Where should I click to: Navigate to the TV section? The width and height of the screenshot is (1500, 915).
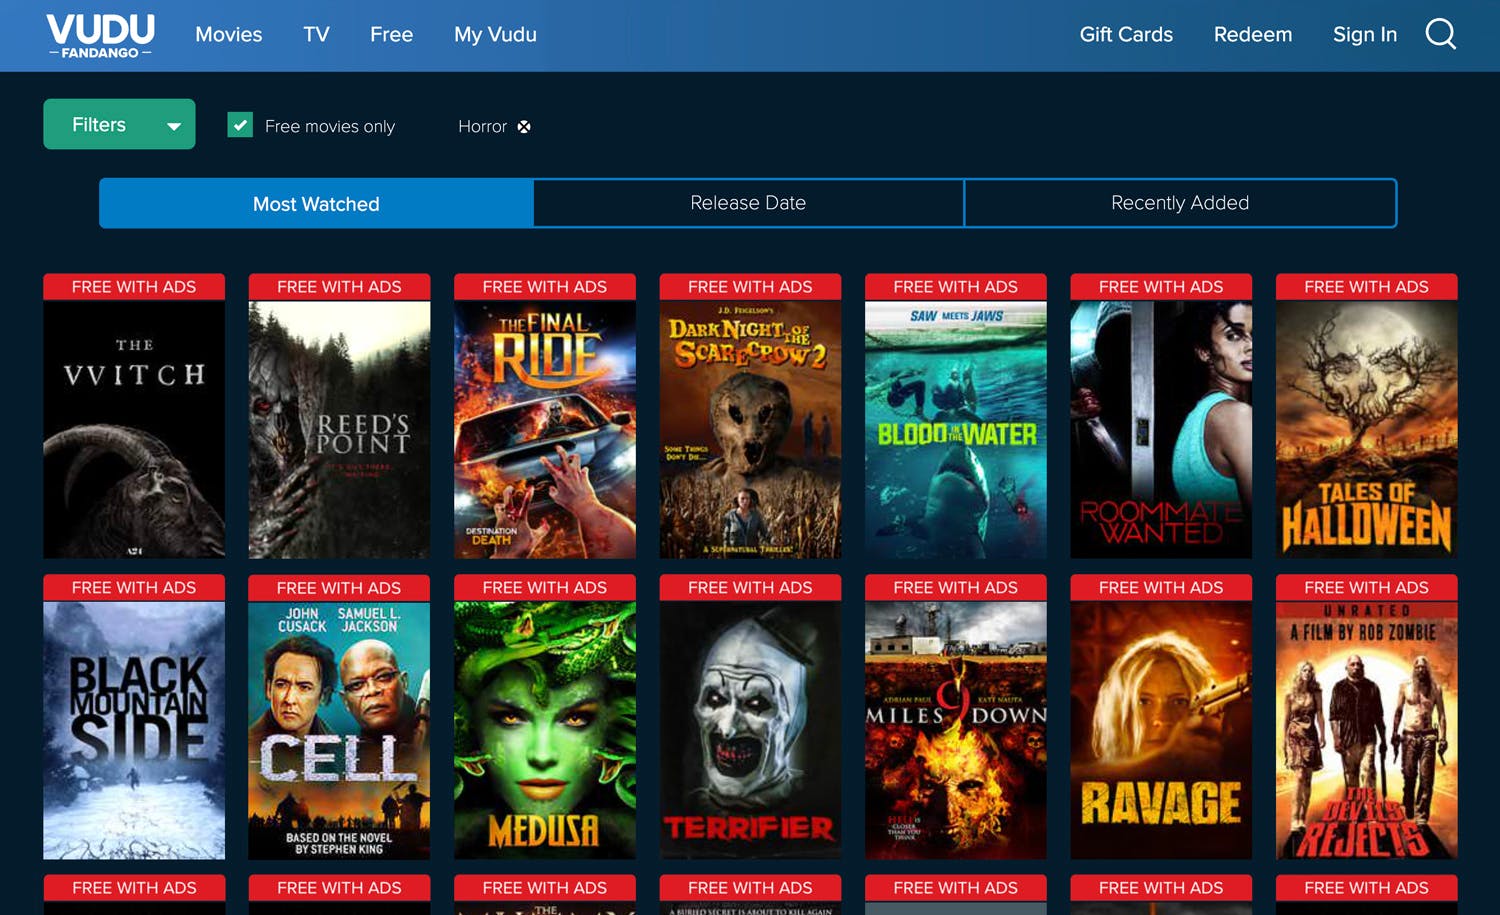point(316,35)
